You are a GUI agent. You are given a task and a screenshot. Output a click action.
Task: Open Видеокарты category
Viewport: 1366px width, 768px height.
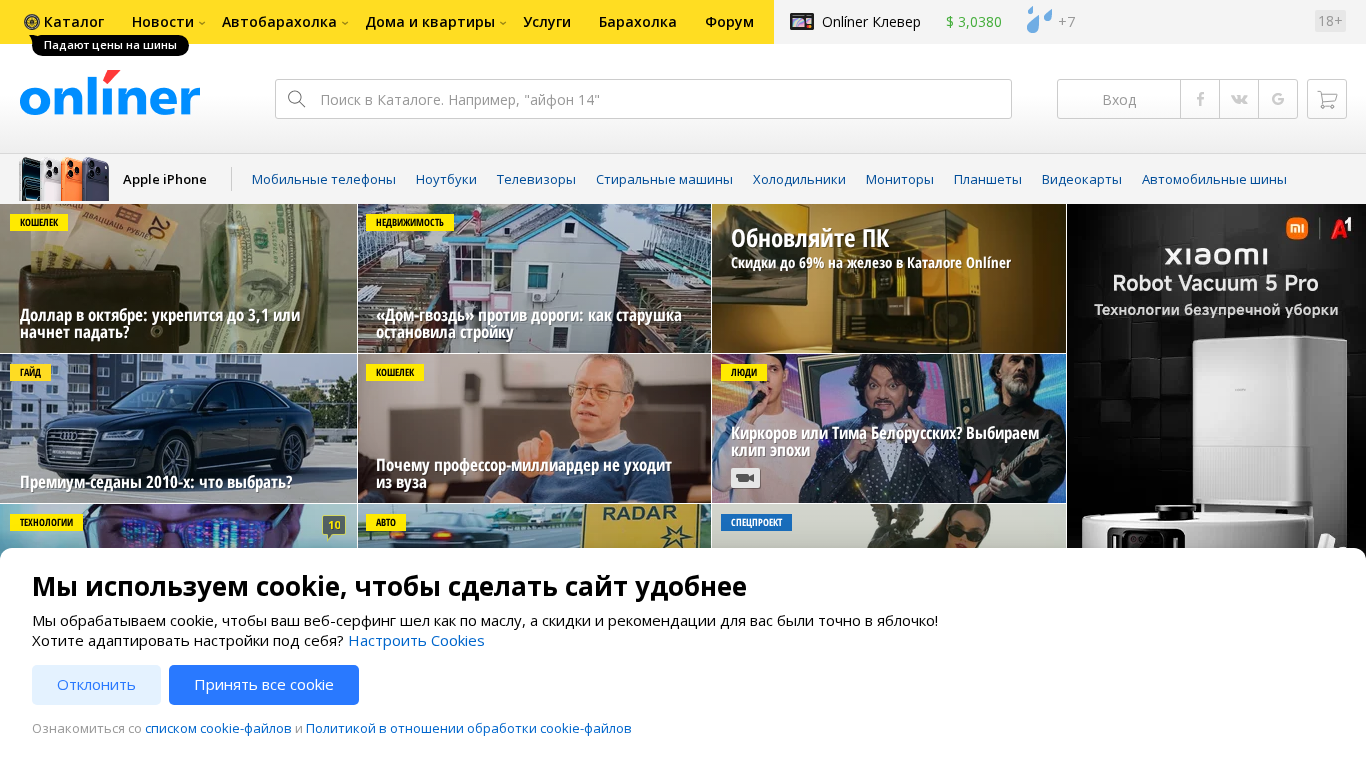point(1082,180)
